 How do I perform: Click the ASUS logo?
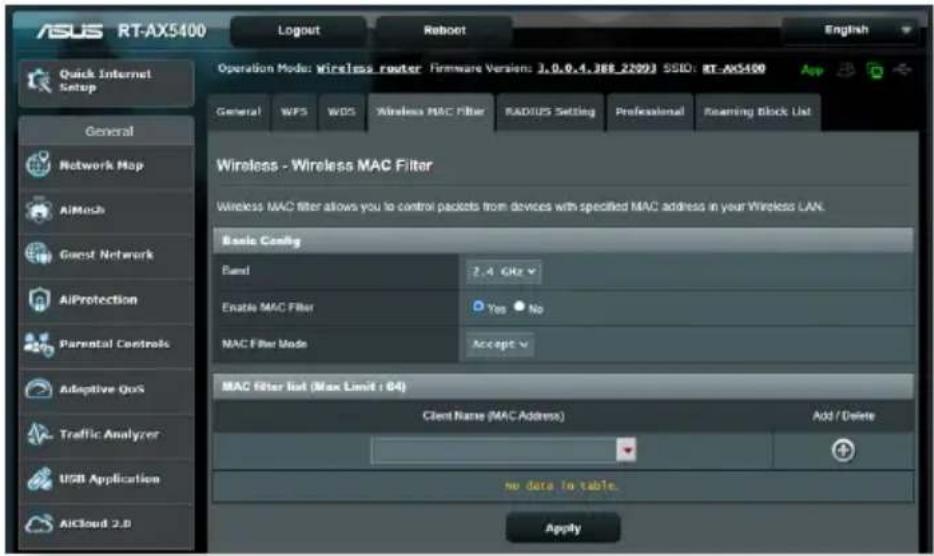[x=69, y=31]
